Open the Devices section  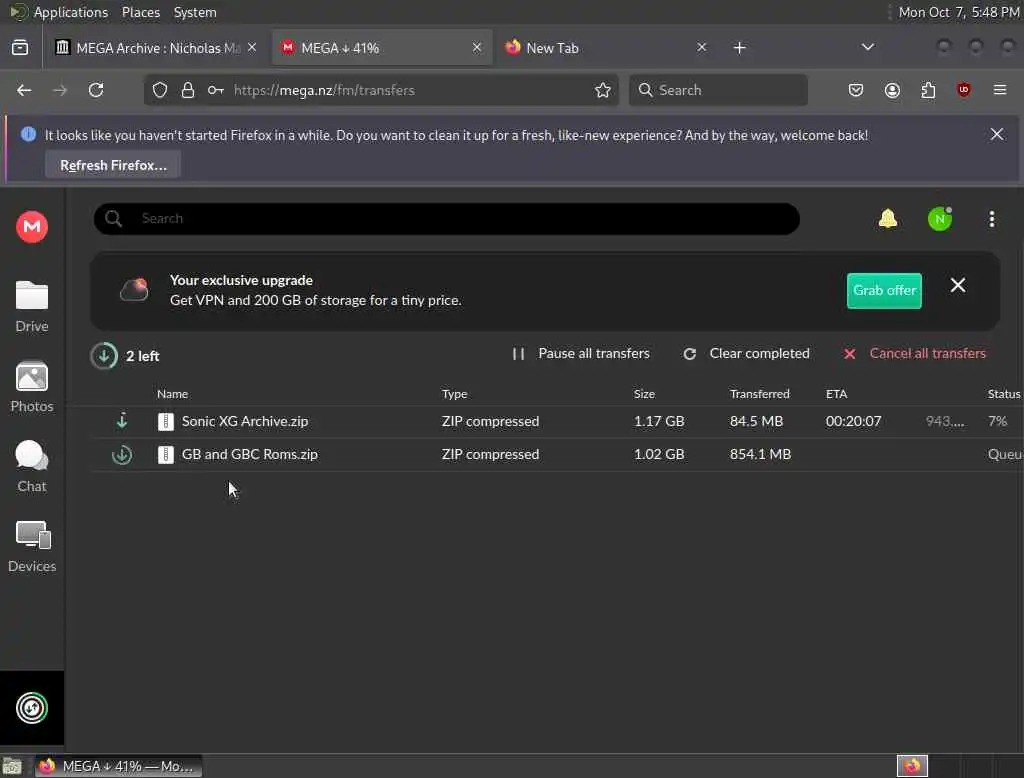31,547
